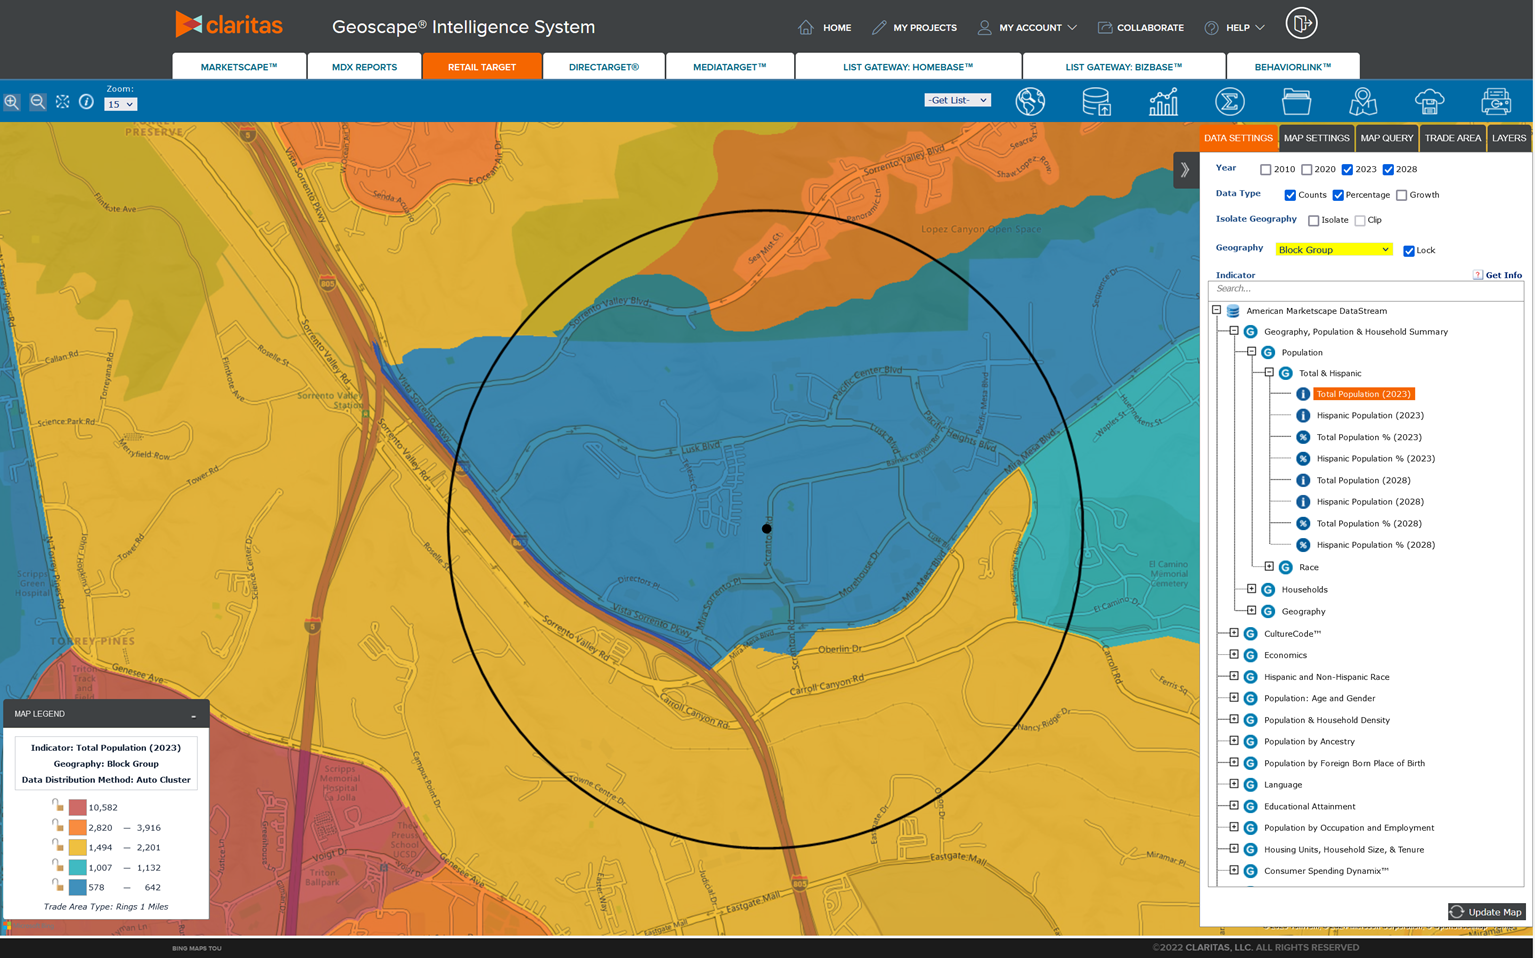1536x959 pixels.
Task: Uncheck the 2028 year checkbox
Action: (x=1388, y=169)
